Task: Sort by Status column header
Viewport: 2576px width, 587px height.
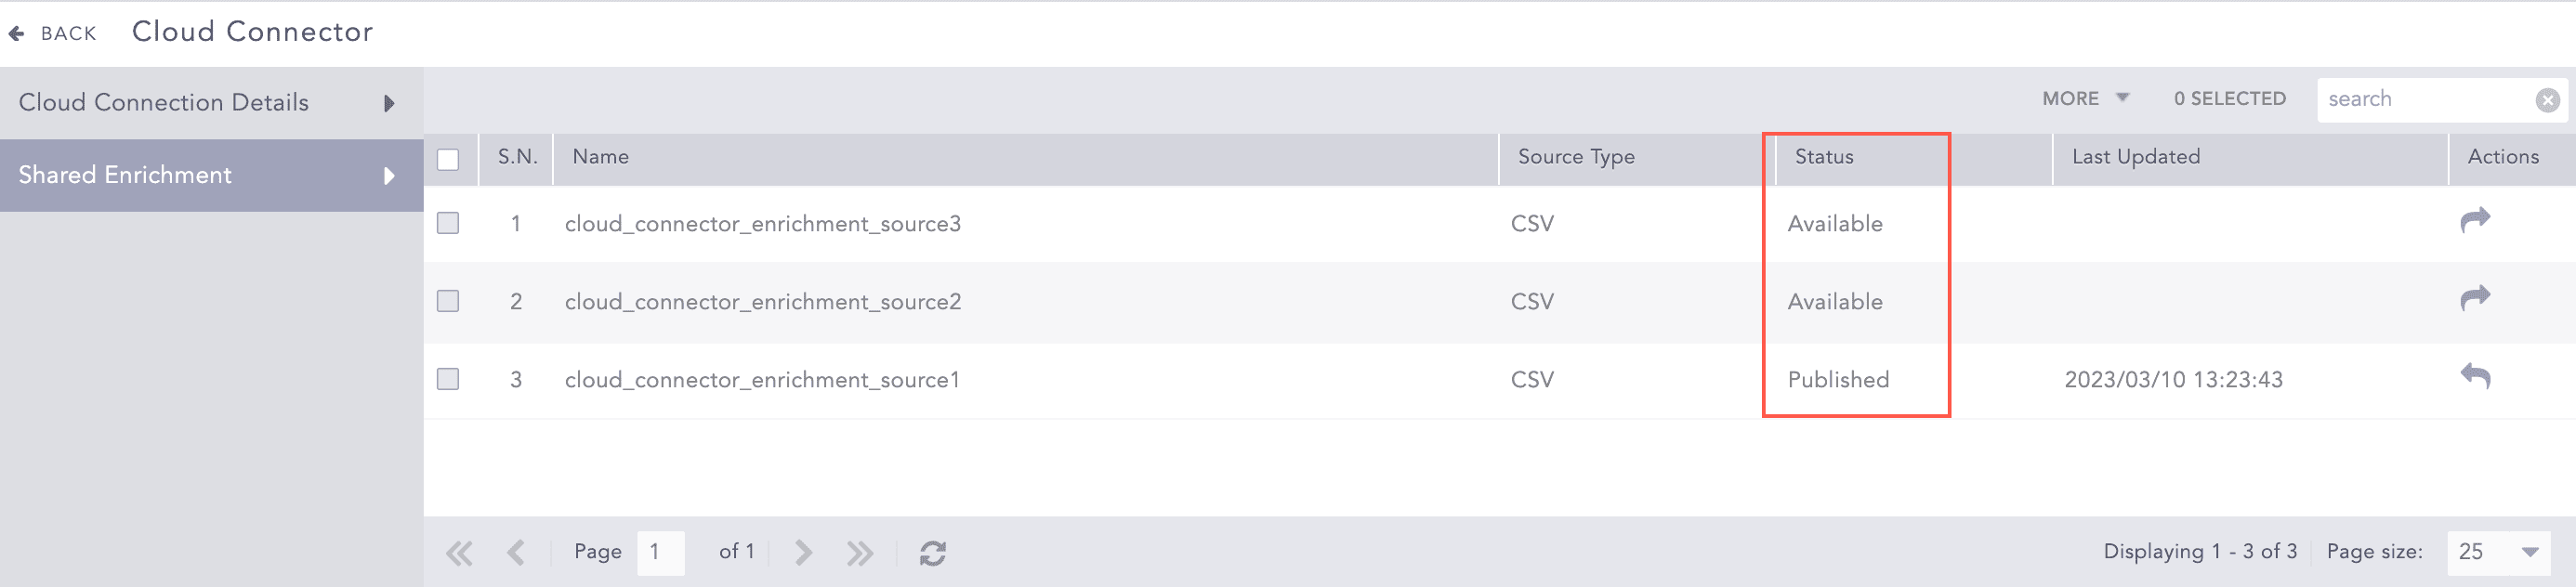Action: (x=1824, y=157)
